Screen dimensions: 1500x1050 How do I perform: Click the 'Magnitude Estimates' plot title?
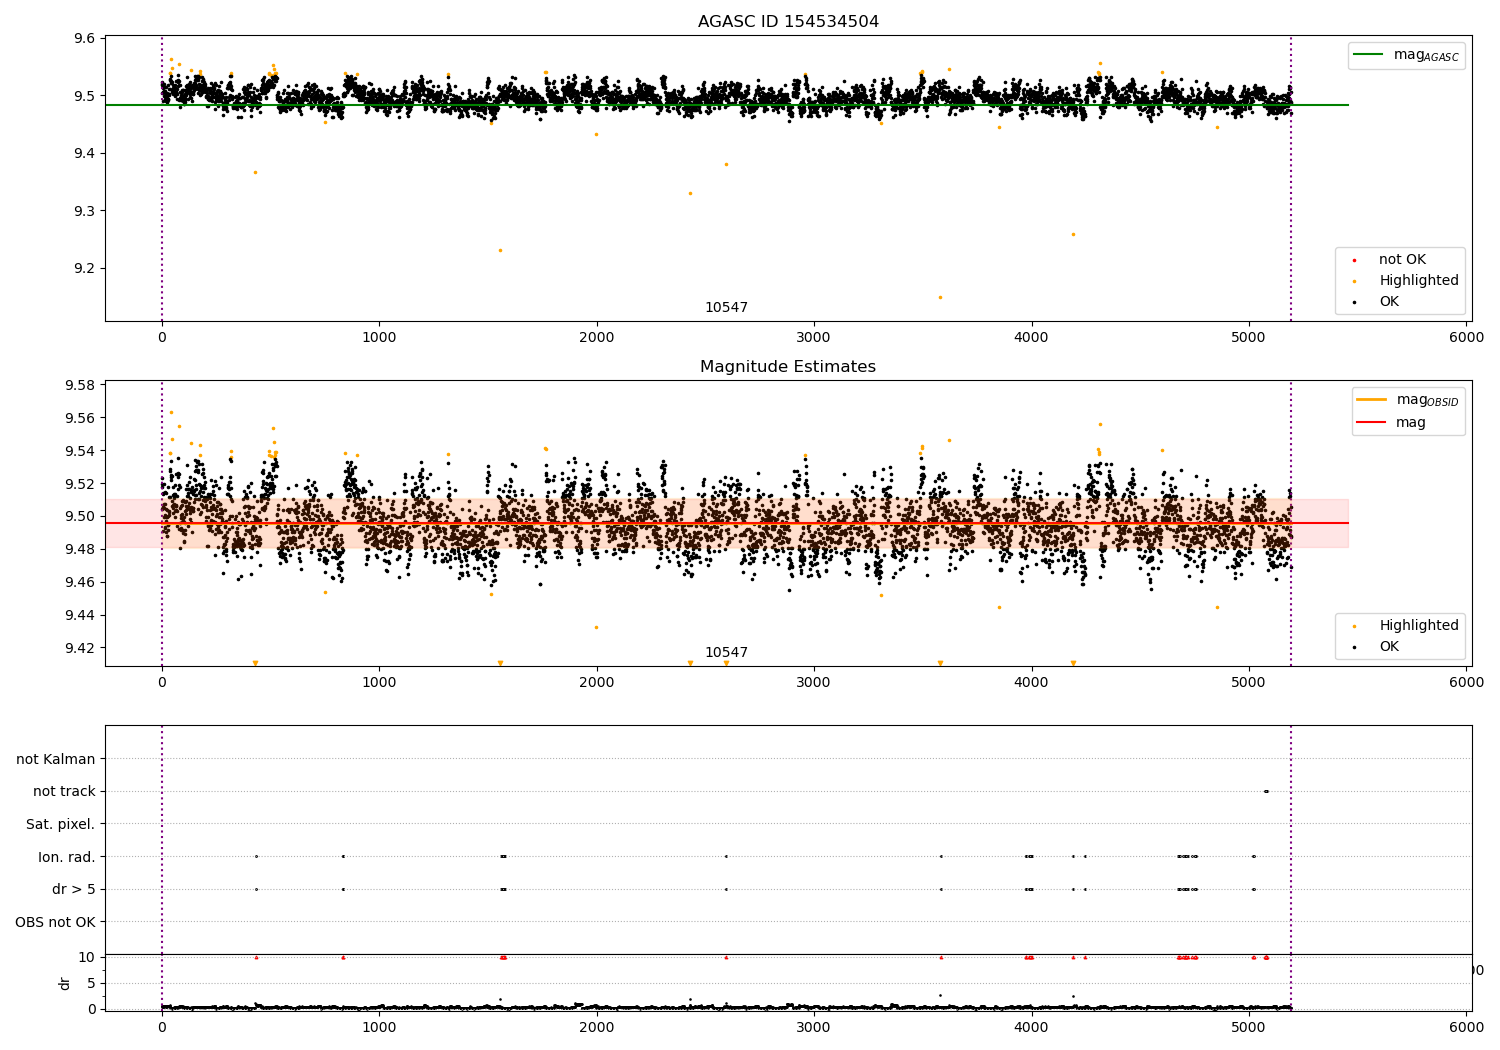(x=788, y=367)
